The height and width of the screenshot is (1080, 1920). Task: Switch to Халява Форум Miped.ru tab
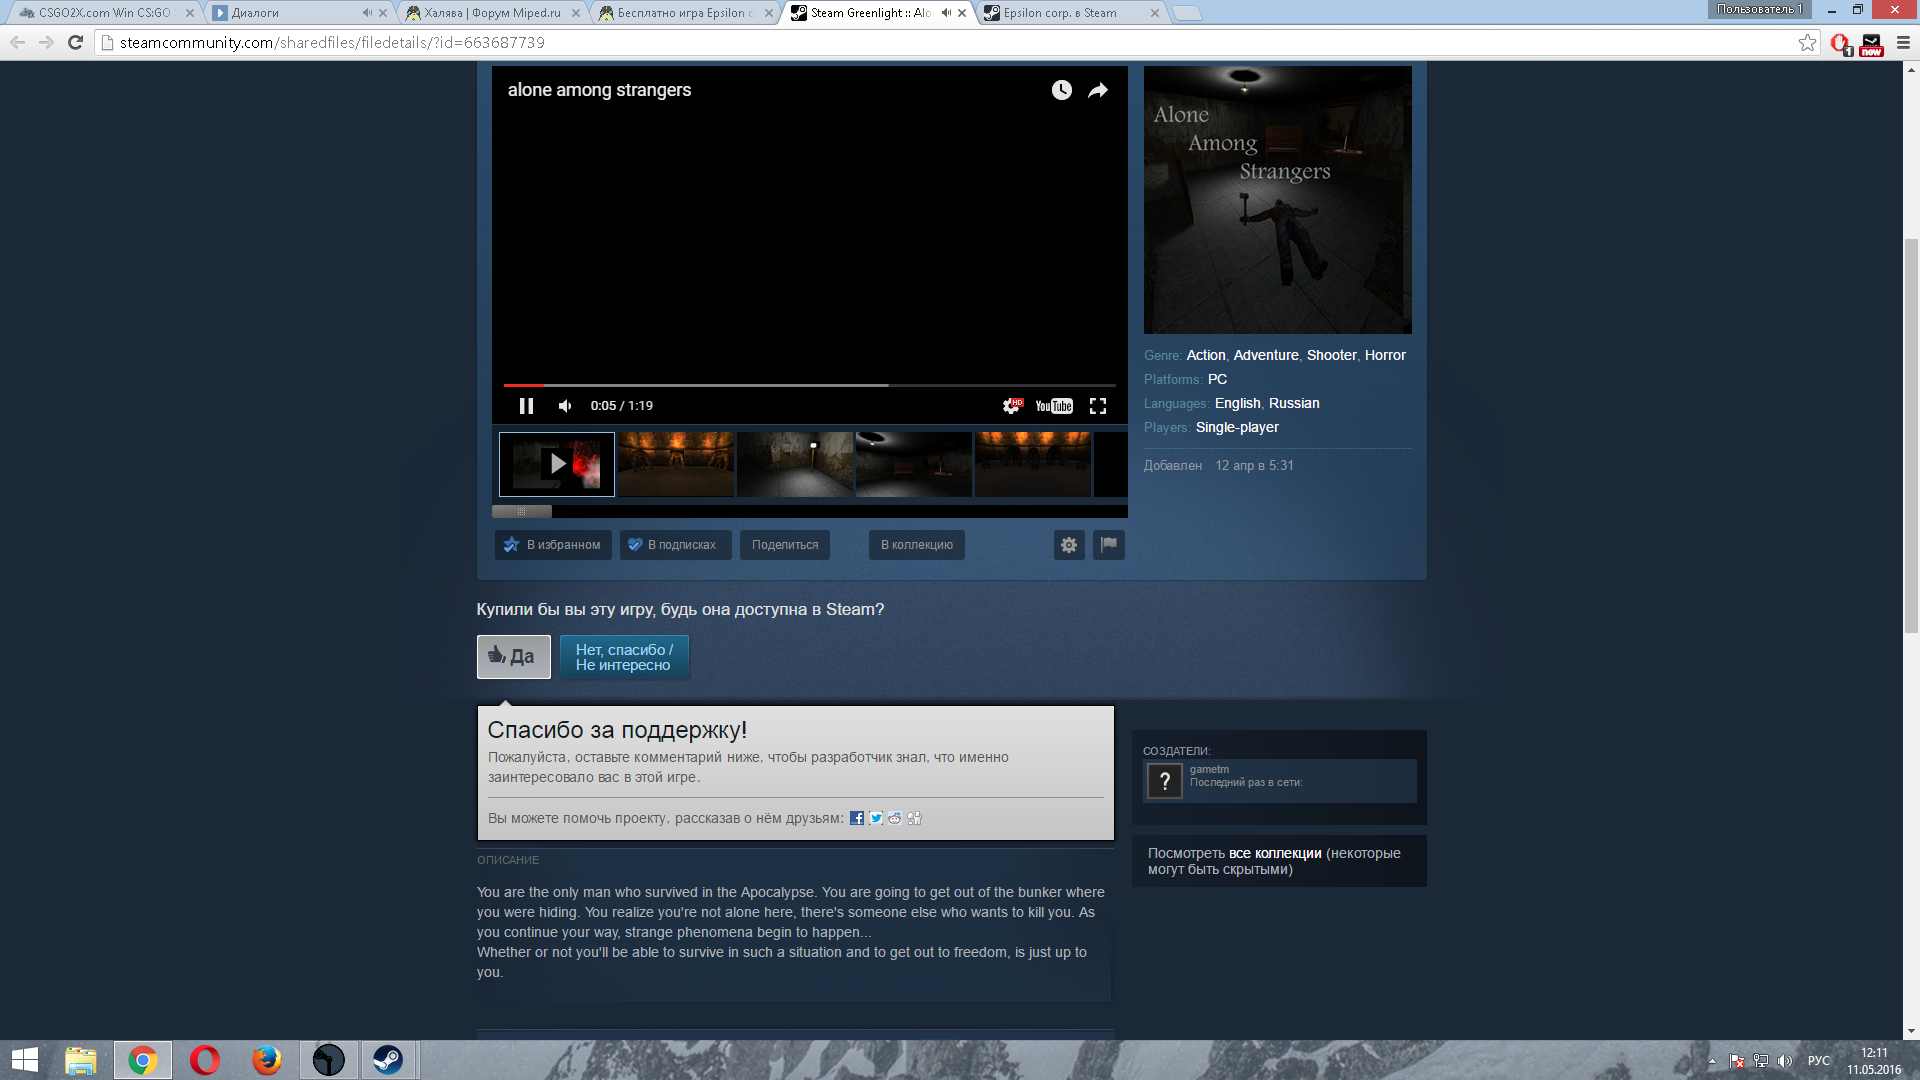492,13
